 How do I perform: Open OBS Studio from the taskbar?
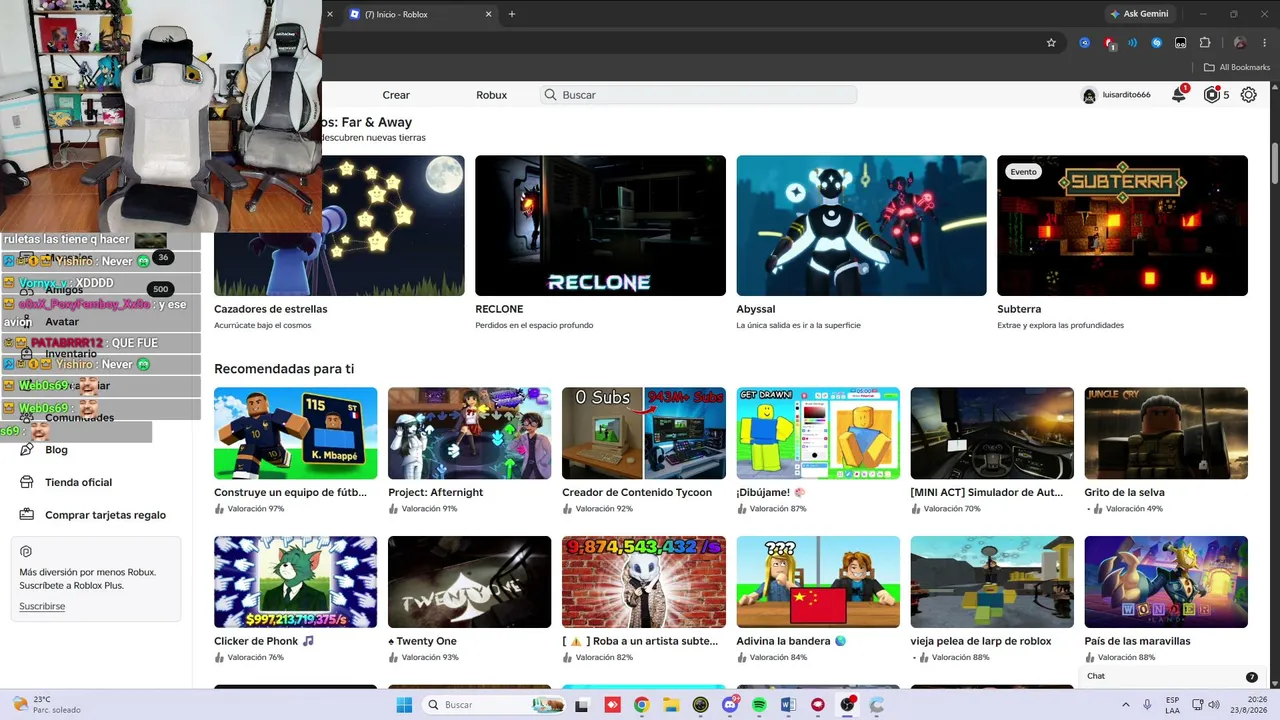(x=847, y=705)
